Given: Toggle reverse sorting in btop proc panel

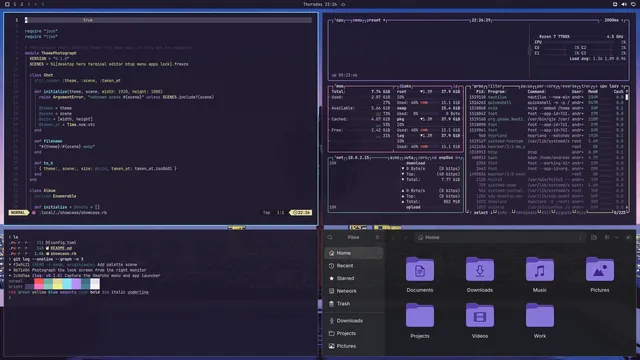Looking at the screenshot, I should point(569,86).
